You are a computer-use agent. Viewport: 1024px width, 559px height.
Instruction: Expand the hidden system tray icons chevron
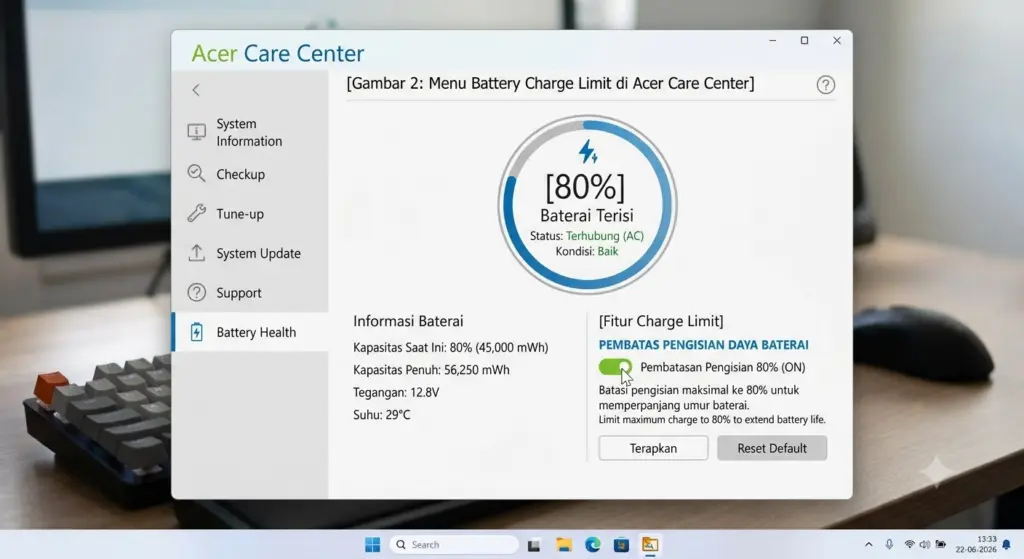tap(869, 545)
